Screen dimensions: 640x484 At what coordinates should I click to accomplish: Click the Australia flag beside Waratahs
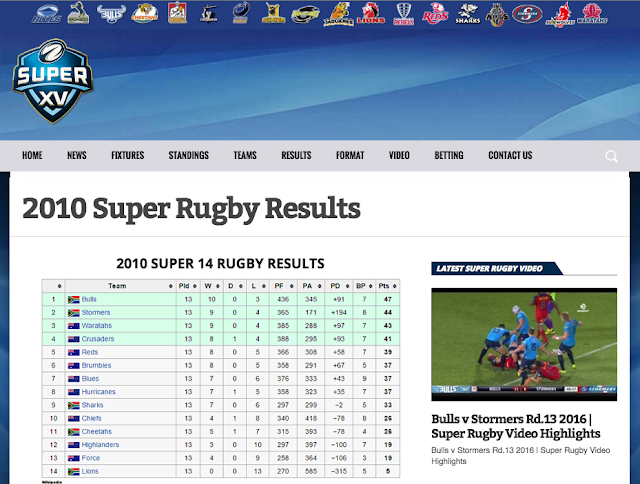(x=73, y=326)
